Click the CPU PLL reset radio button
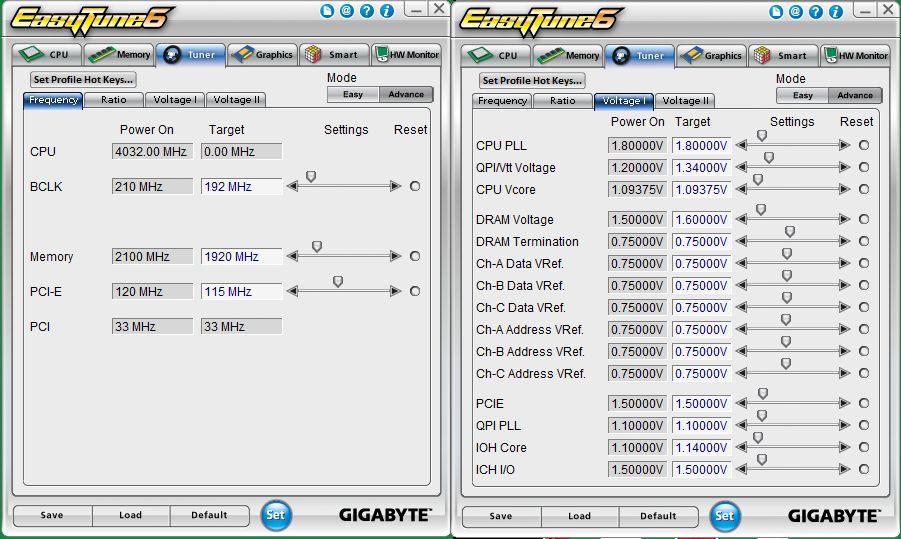Image resolution: width=901 pixels, height=539 pixels. click(864, 145)
